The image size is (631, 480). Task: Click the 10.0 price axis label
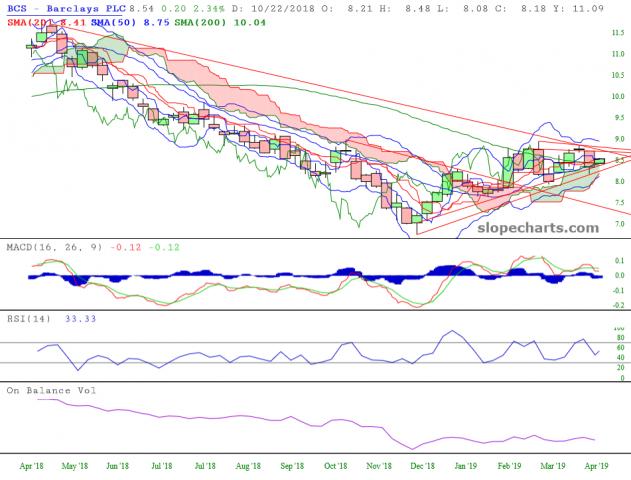618,96
